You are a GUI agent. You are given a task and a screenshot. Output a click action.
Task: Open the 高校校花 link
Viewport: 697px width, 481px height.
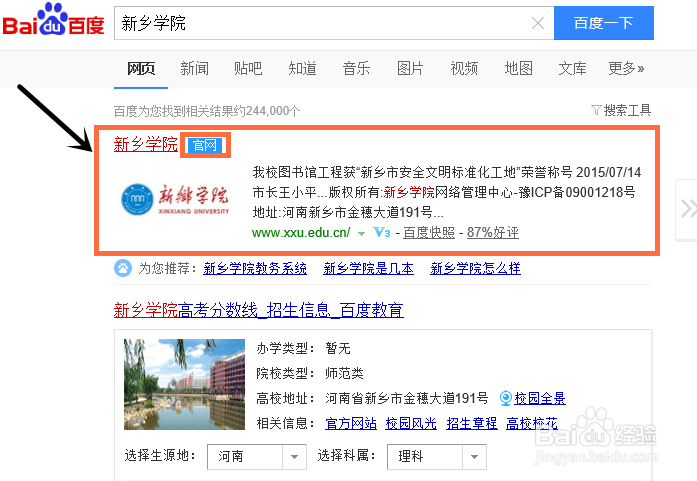(532, 423)
